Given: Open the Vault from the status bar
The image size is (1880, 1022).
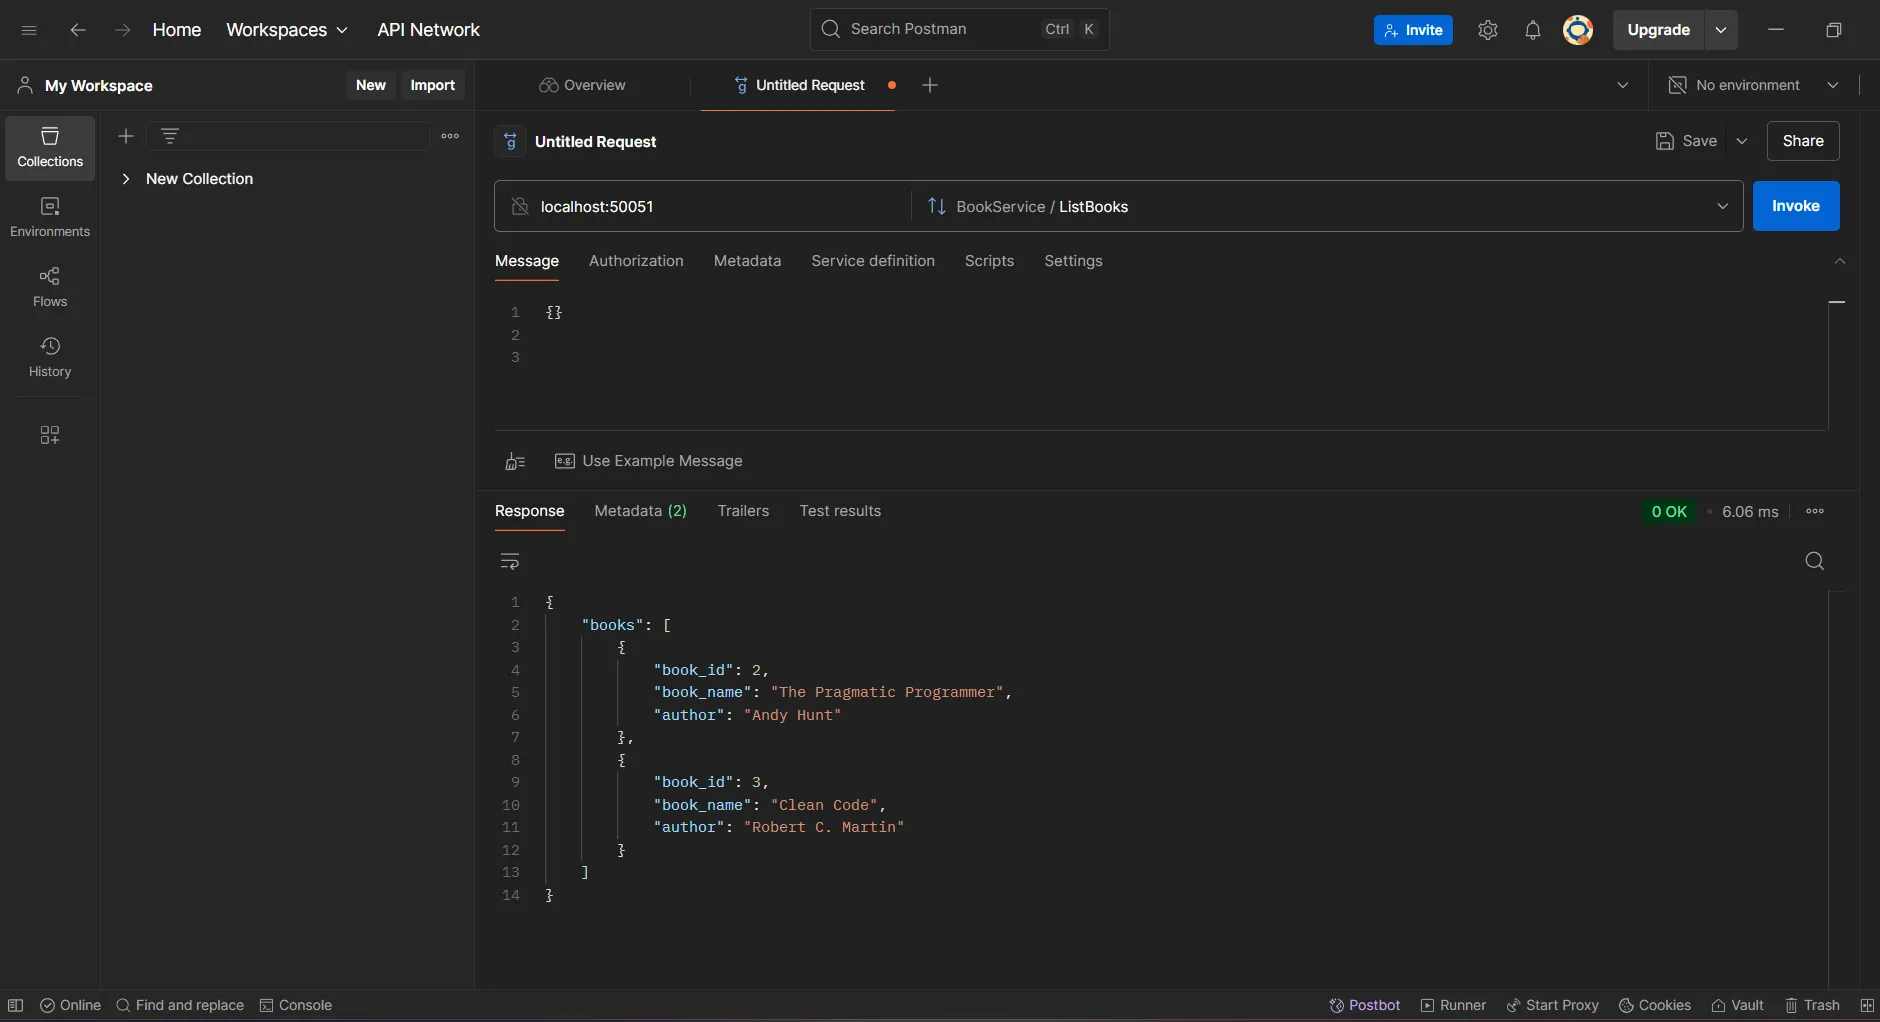Looking at the screenshot, I should [x=1738, y=1006].
